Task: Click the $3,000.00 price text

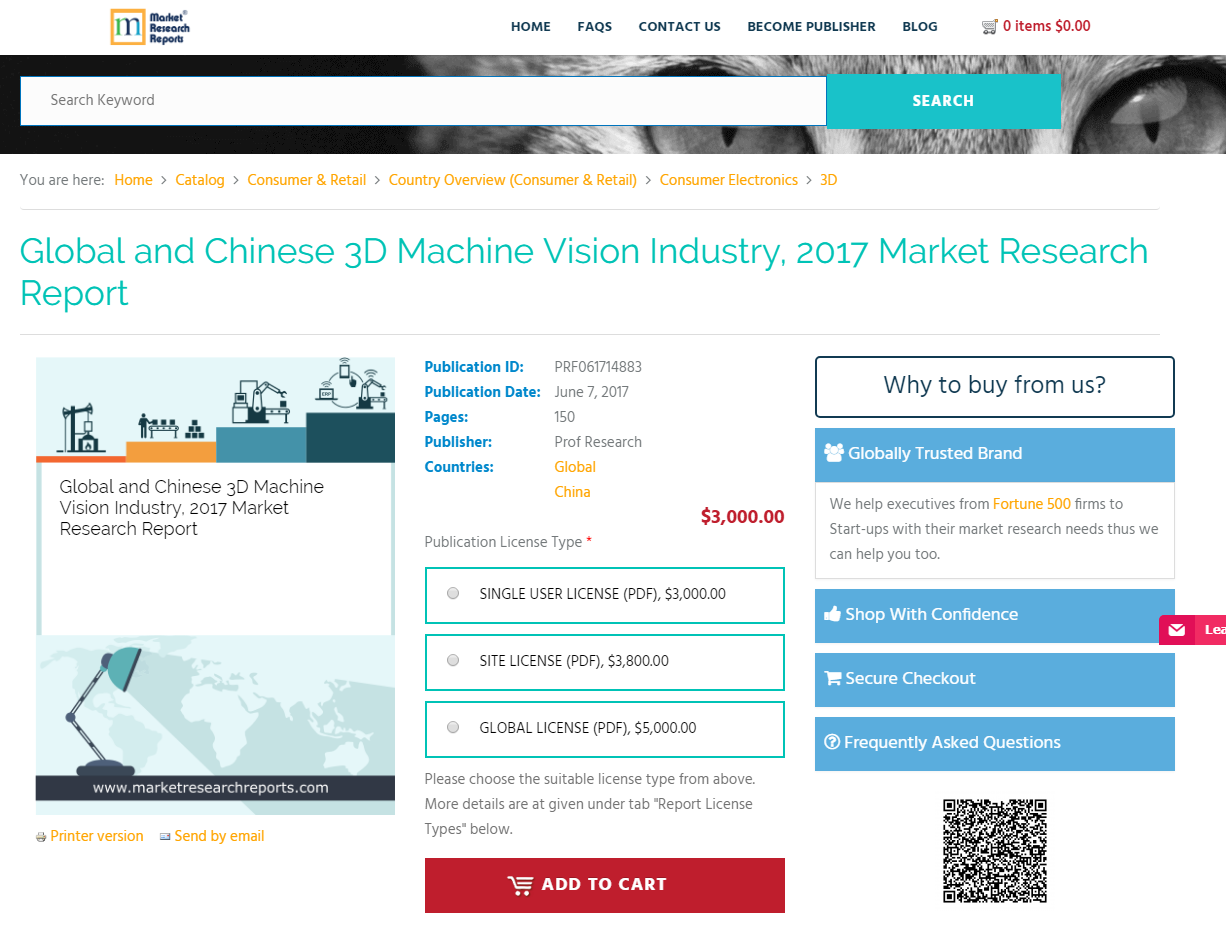Action: click(743, 517)
